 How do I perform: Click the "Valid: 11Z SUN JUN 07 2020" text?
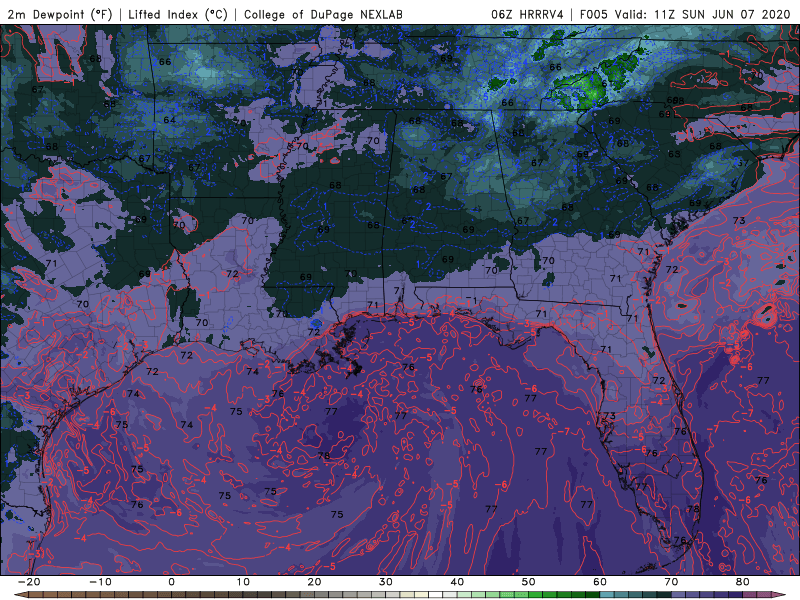tap(703, 14)
